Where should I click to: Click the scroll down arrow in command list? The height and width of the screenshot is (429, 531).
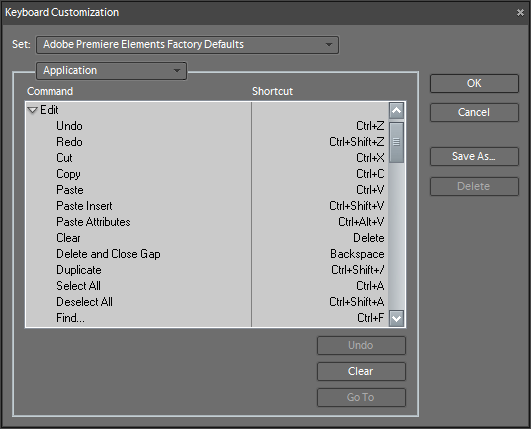click(x=396, y=318)
